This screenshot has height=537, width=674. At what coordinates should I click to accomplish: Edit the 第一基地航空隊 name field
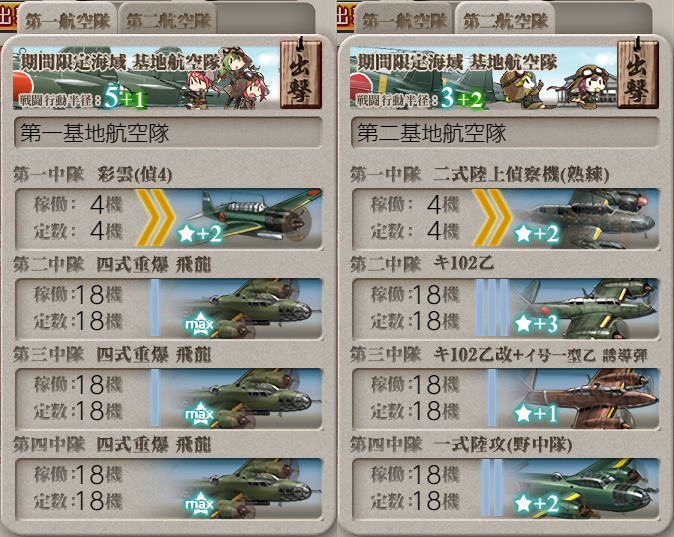168,133
